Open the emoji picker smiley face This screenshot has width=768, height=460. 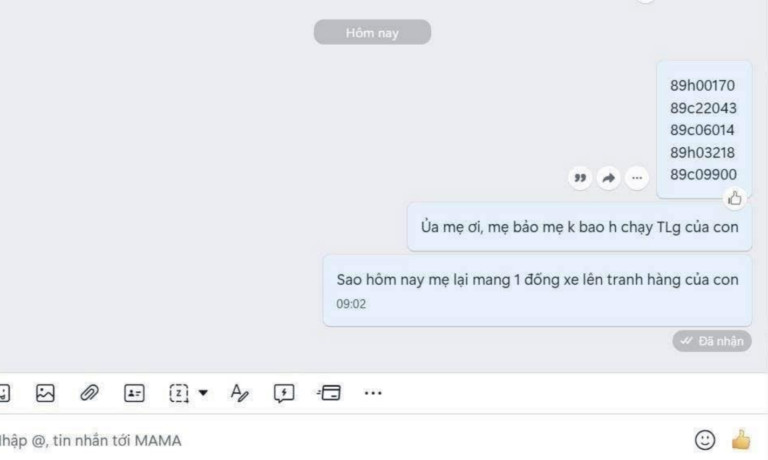pos(705,439)
